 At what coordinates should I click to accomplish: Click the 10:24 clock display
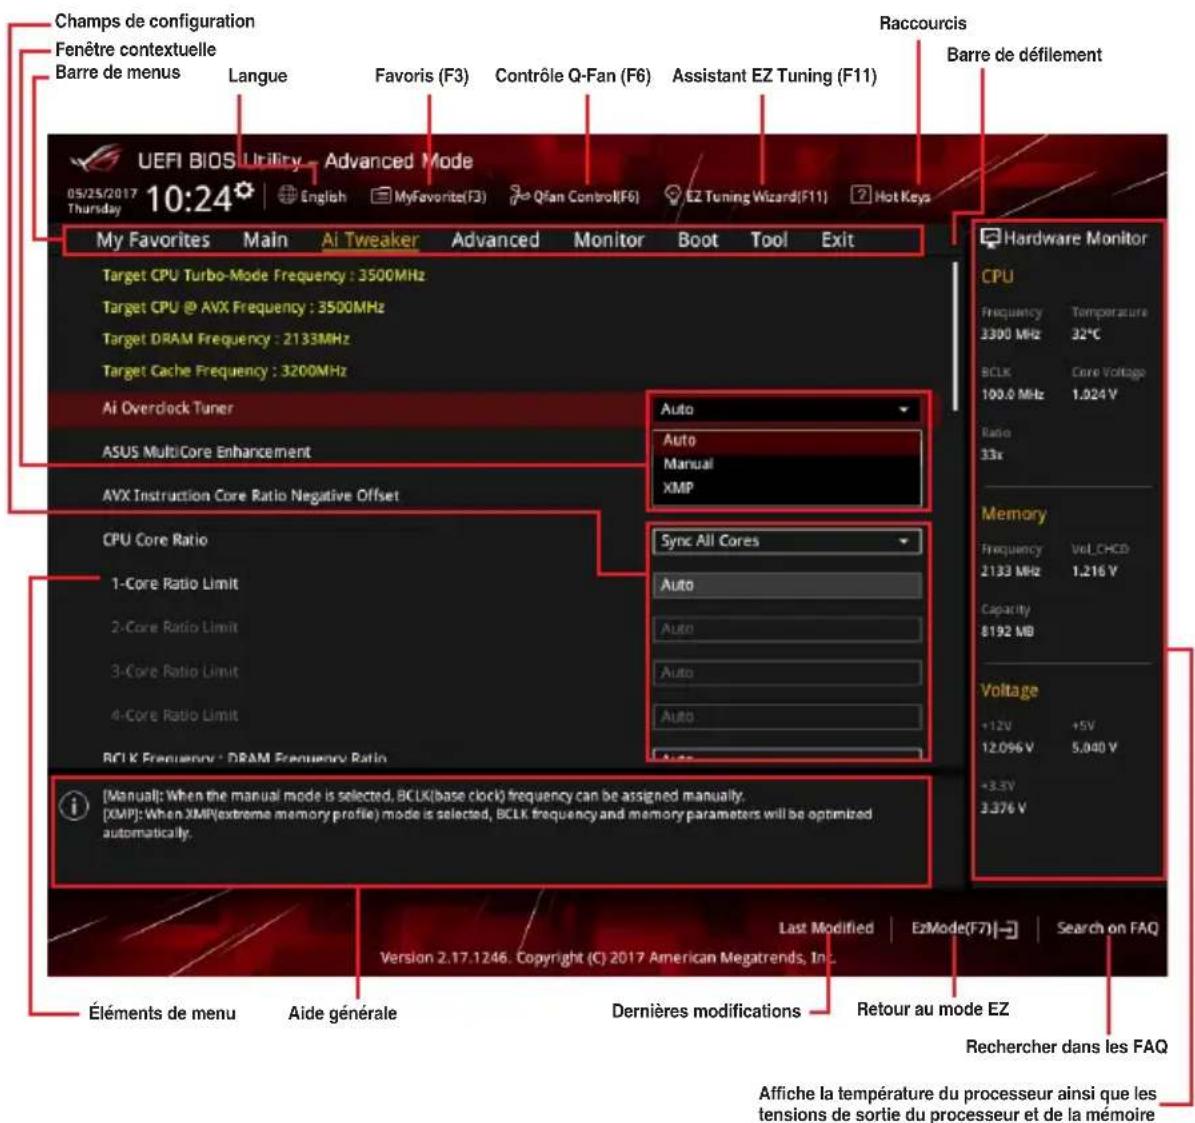click(x=187, y=200)
